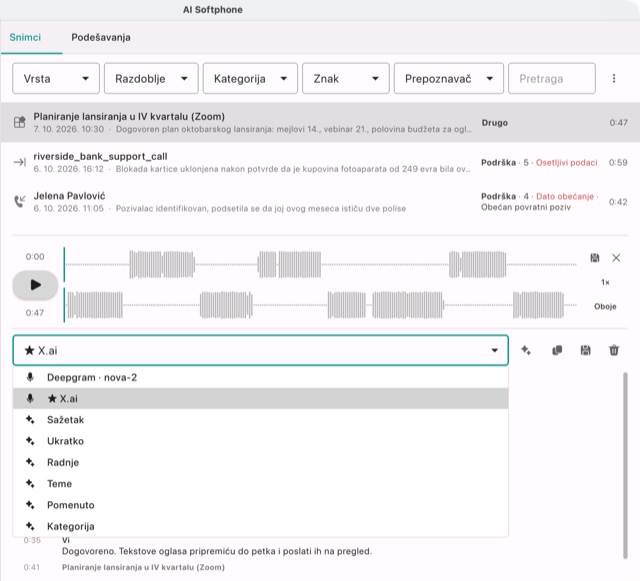Delete transcript with the trash icon
The width and height of the screenshot is (640, 581).
(x=614, y=350)
